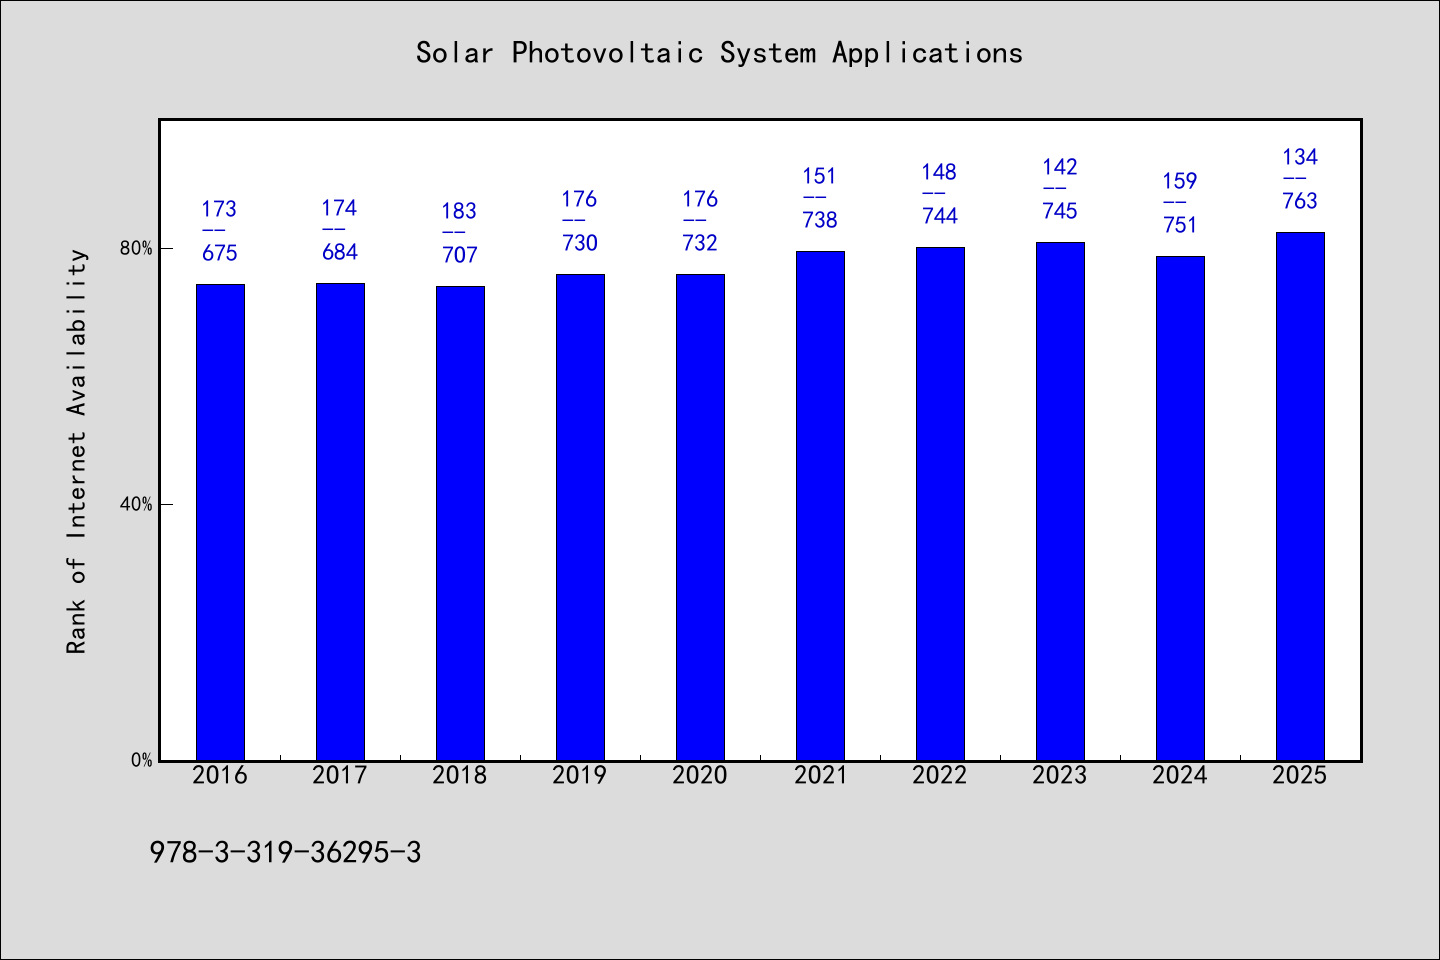Click the x-axis label '2021'
Screen dimensions: 1440x960
[820, 775]
